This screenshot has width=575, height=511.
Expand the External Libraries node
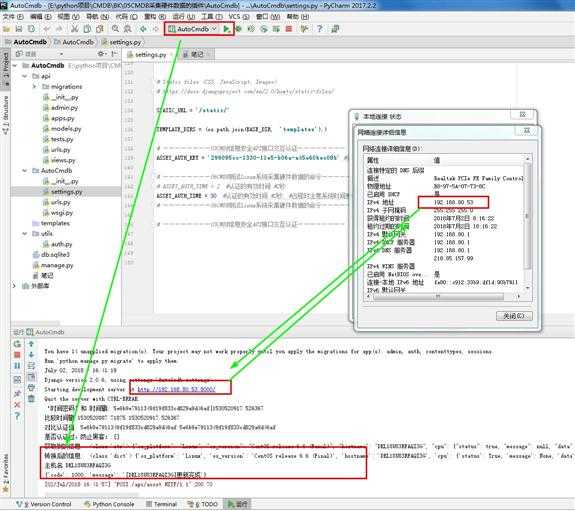pos(14,286)
